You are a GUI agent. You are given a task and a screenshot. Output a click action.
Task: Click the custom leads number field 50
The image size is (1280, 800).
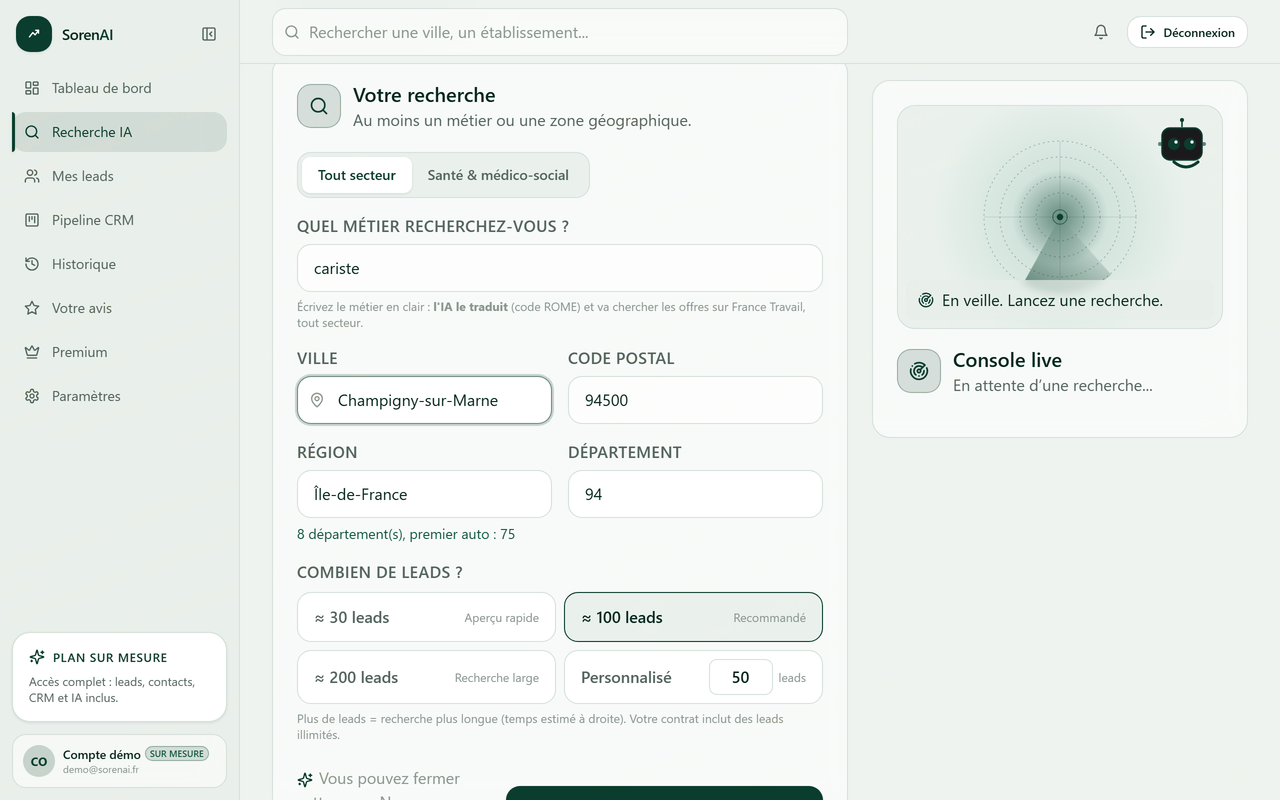741,677
